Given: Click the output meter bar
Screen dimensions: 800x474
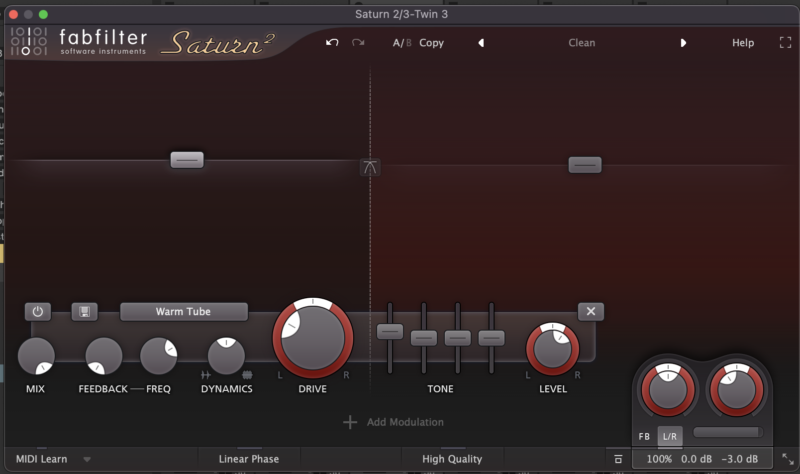Looking at the screenshot, I should [728, 432].
